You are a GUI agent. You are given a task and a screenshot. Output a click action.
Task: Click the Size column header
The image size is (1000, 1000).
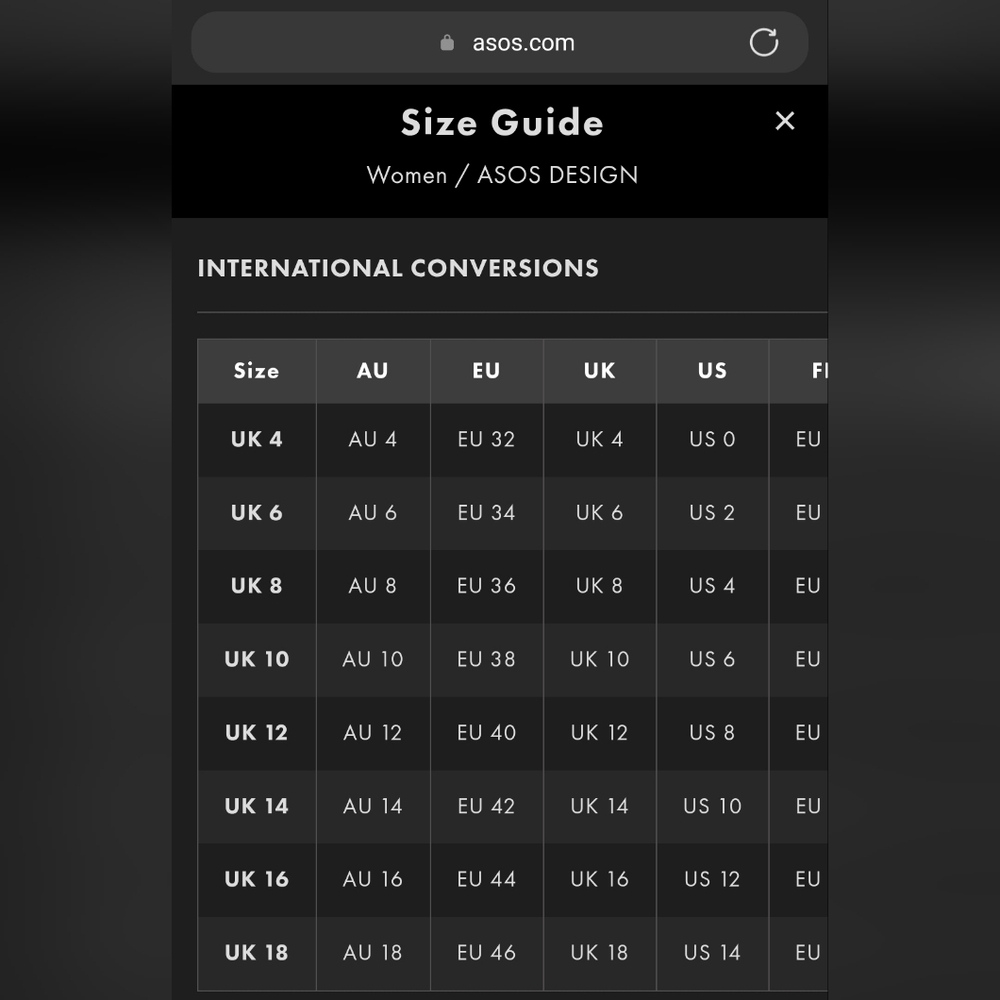[x=257, y=371]
